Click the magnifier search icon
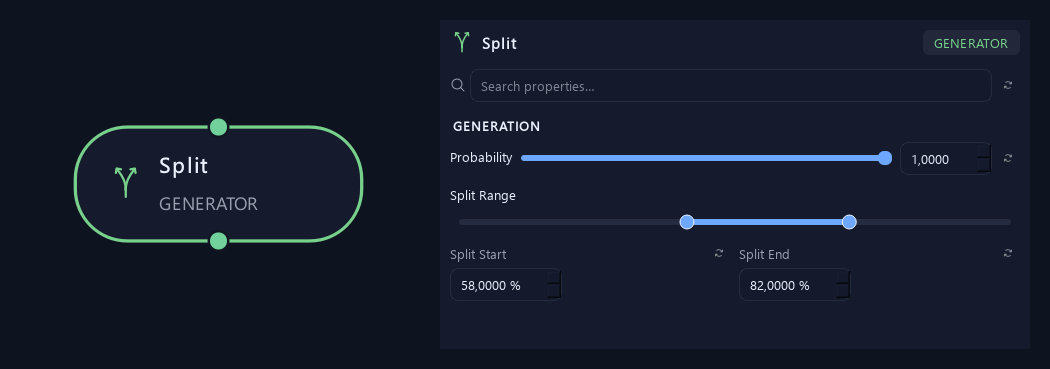The image size is (1050, 369). (x=458, y=85)
